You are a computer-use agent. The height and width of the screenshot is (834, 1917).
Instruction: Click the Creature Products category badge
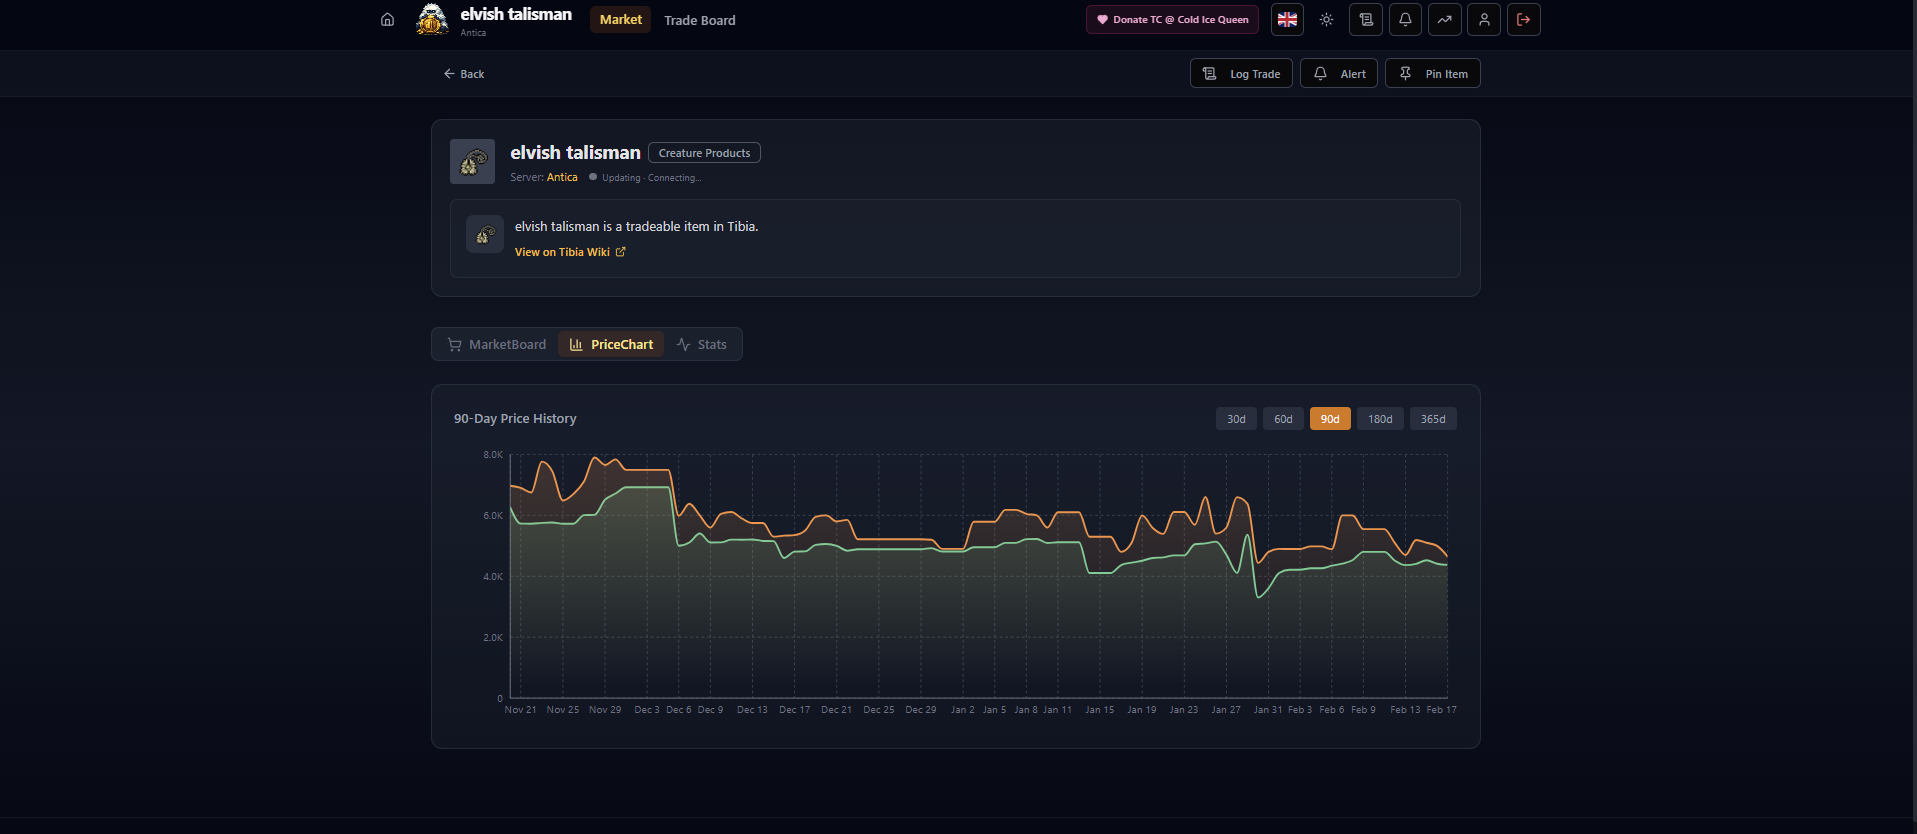click(704, 153)
